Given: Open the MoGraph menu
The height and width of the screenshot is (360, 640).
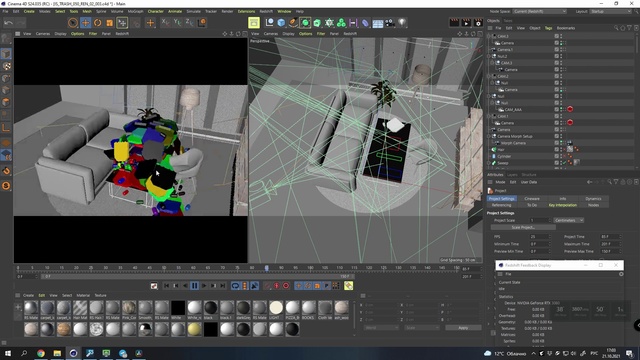Looking at the screenshot, I should point(136,11).
